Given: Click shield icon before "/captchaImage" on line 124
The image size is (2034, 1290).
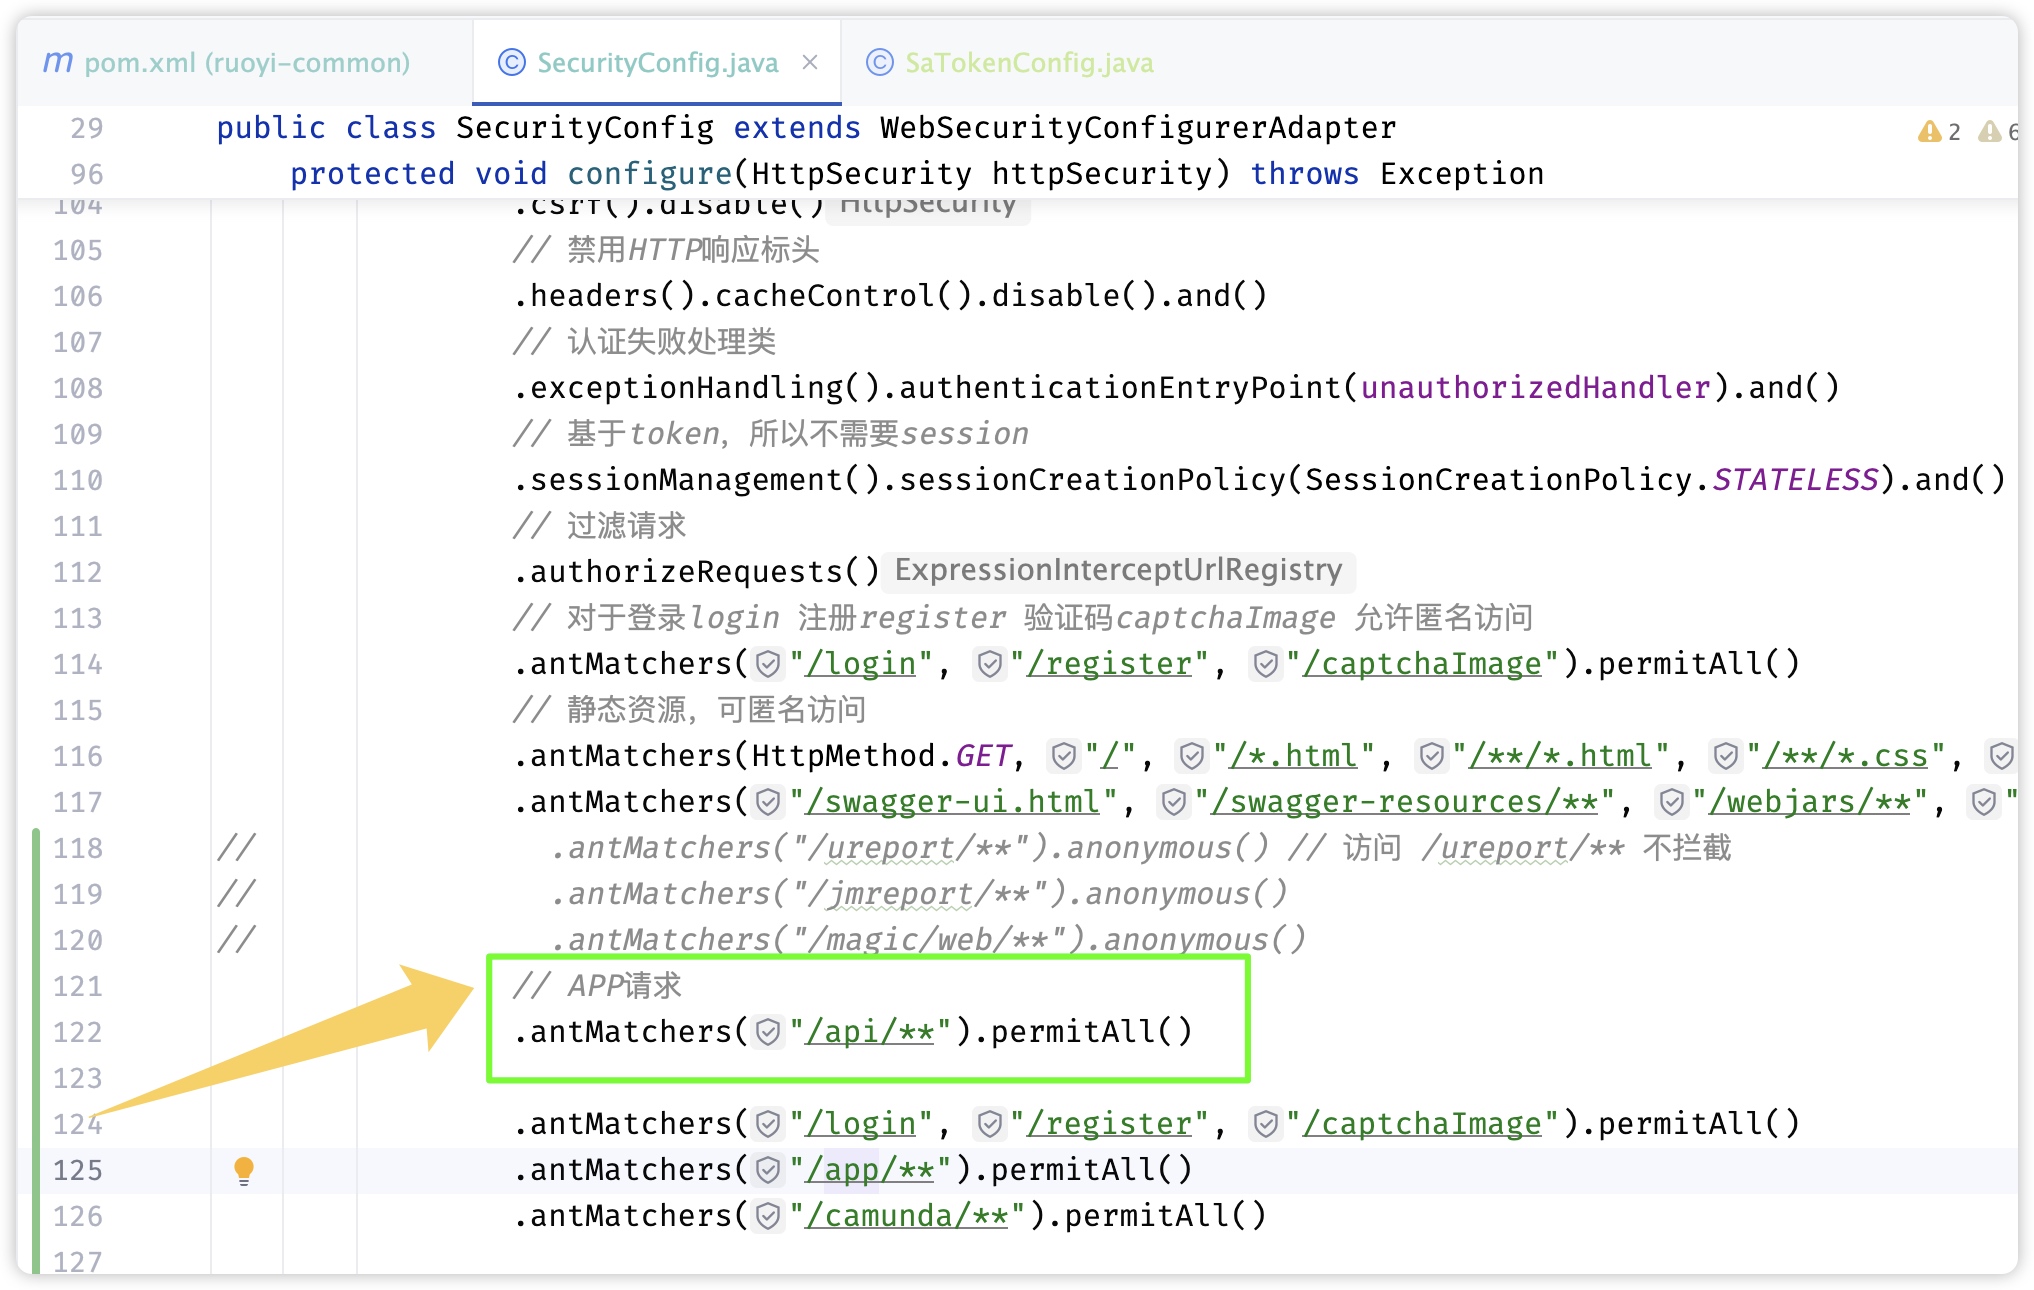Looking at the screenshot, I should [1266, 1124].
